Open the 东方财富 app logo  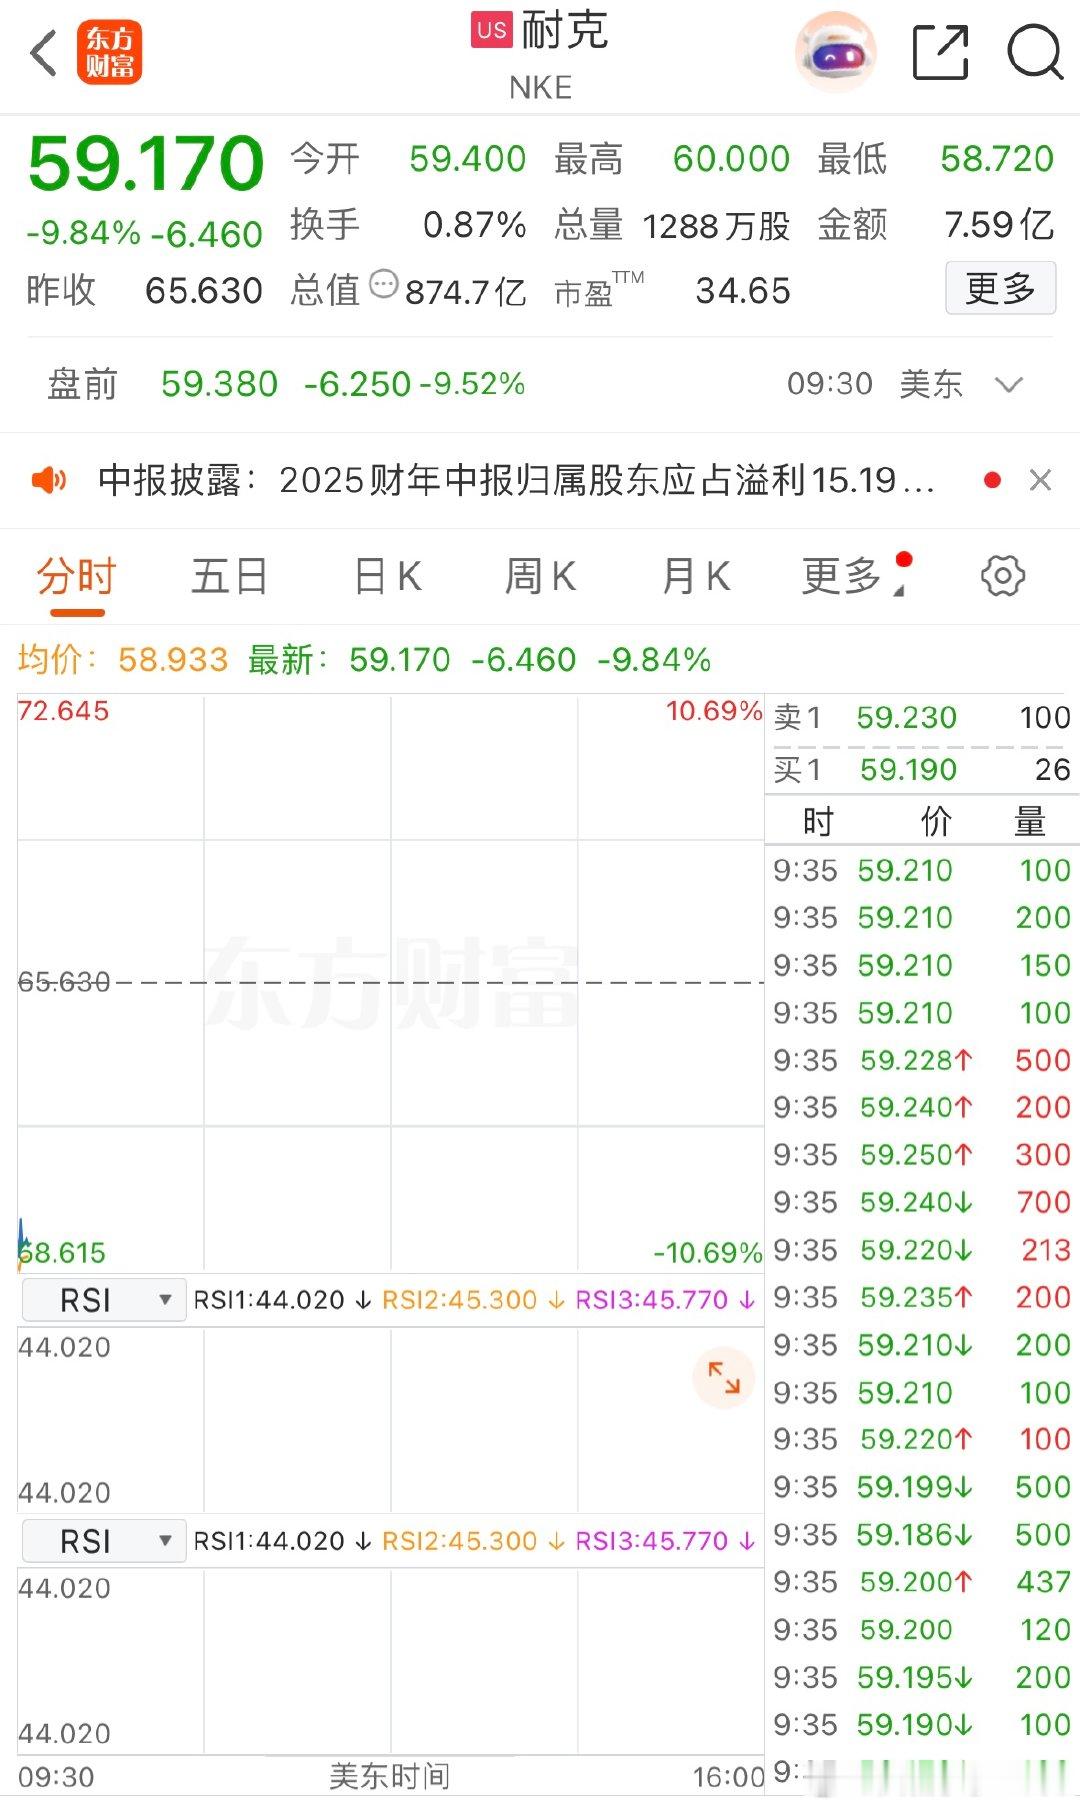tap(109, 53)
